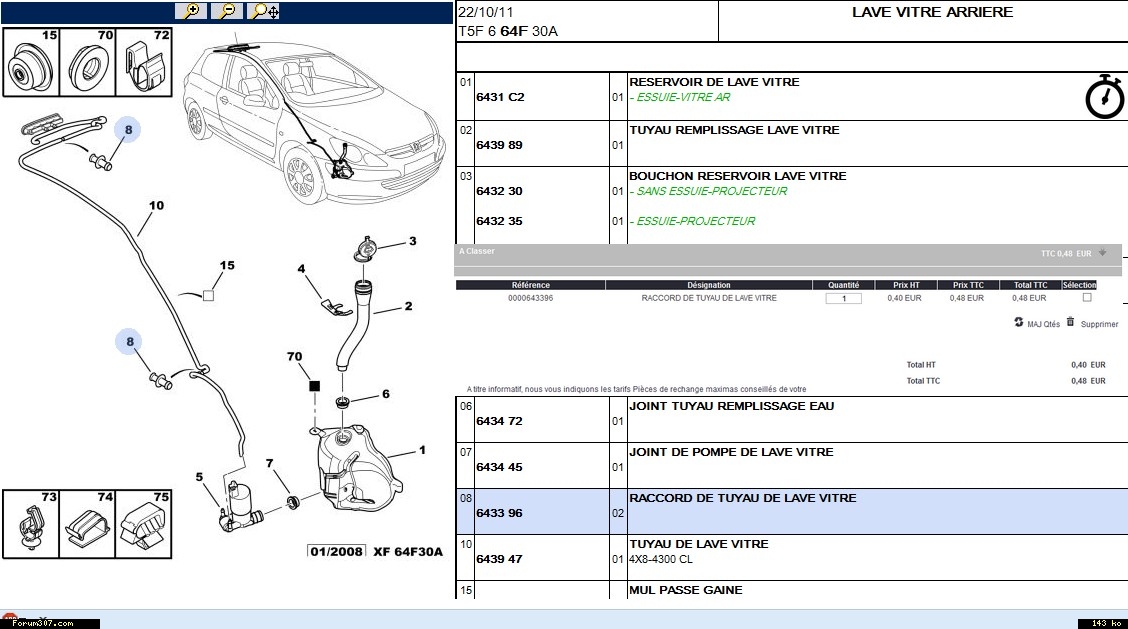
Task: Click the zoom out magnifier icon
Action: [227, 11]
